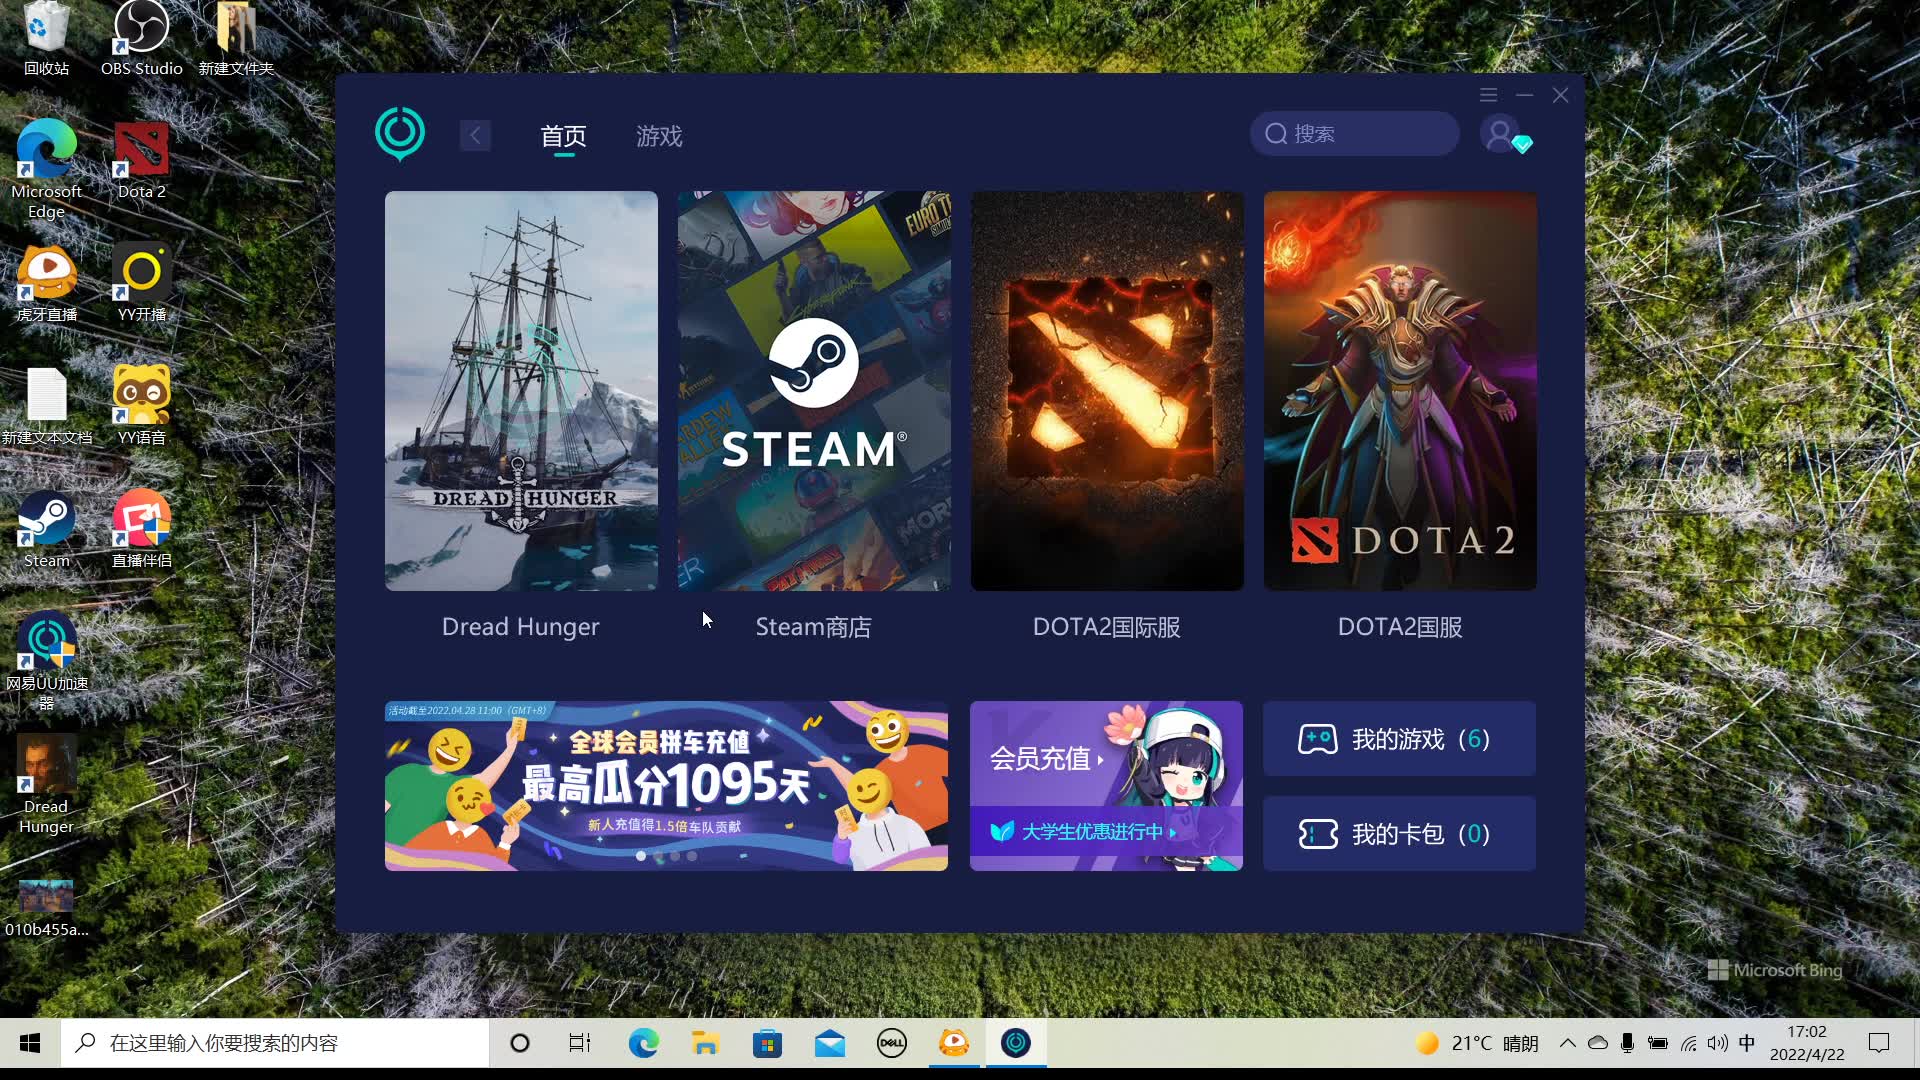Select the second banner carousel dot
Image resolution: width=1920 pixels, height=1080 pixels.
[658, 856]
